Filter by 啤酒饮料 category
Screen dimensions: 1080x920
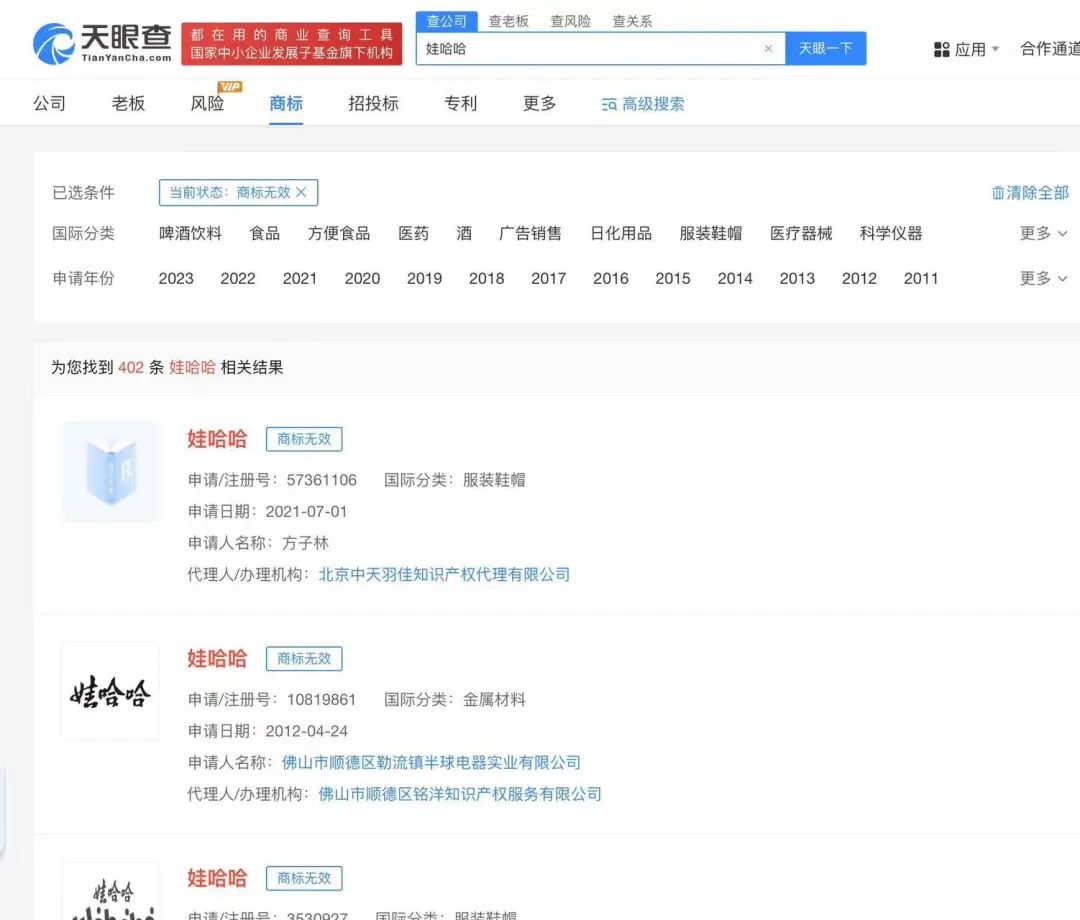coord(190,233)
